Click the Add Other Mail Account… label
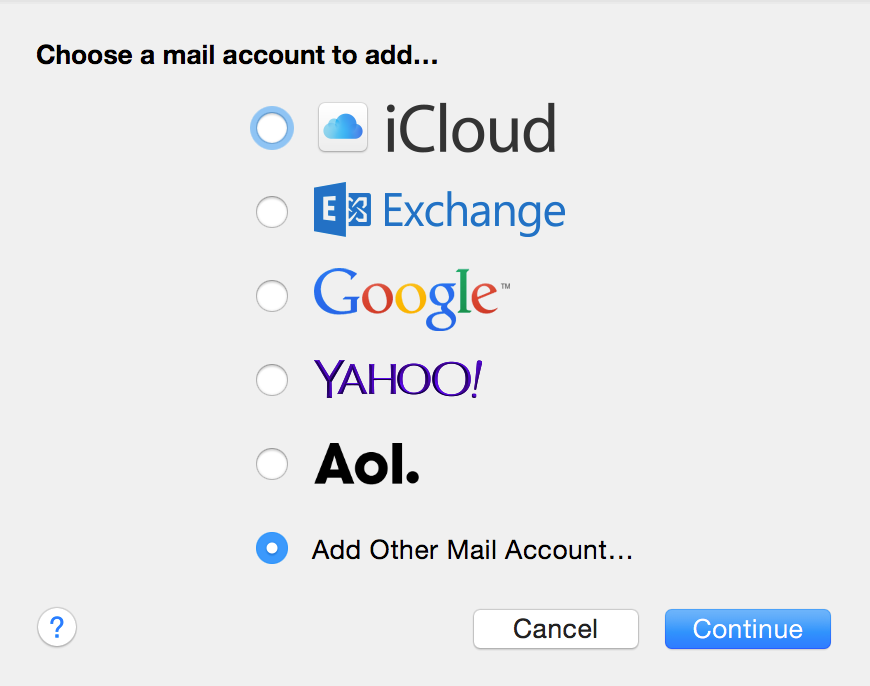Viewport: 870px width, 686px height. tap(472, 550)
